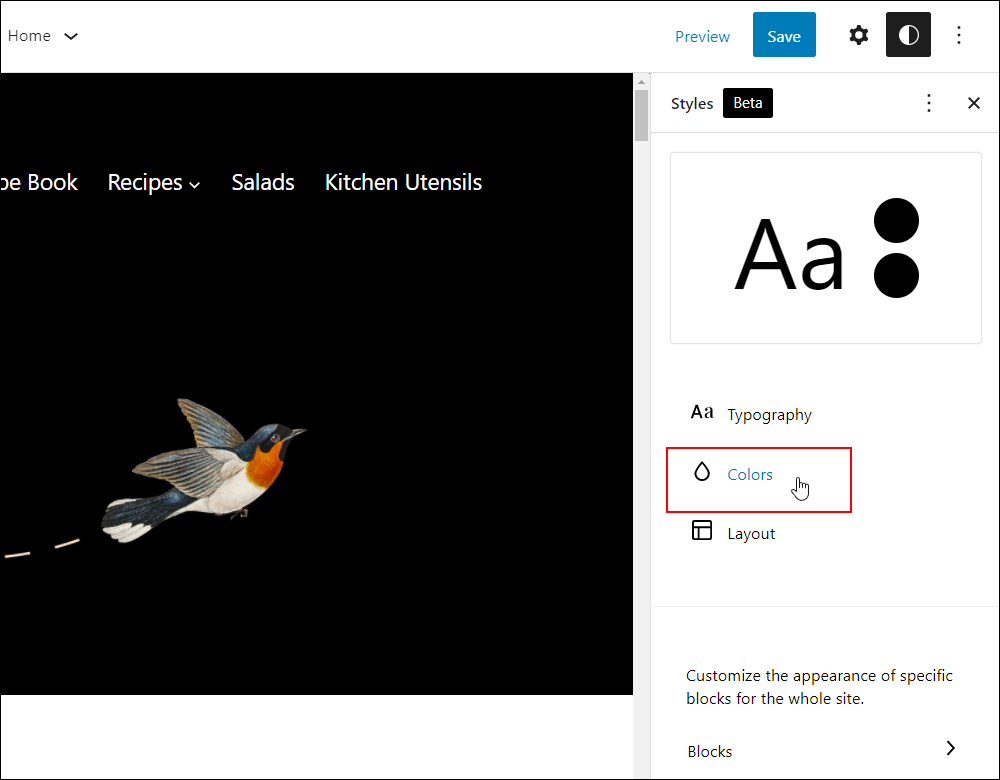The width and height of the screenshot is (1000, 780).
Task: Toggle the Styles half-circle button
Action: (x=908, y=35)
